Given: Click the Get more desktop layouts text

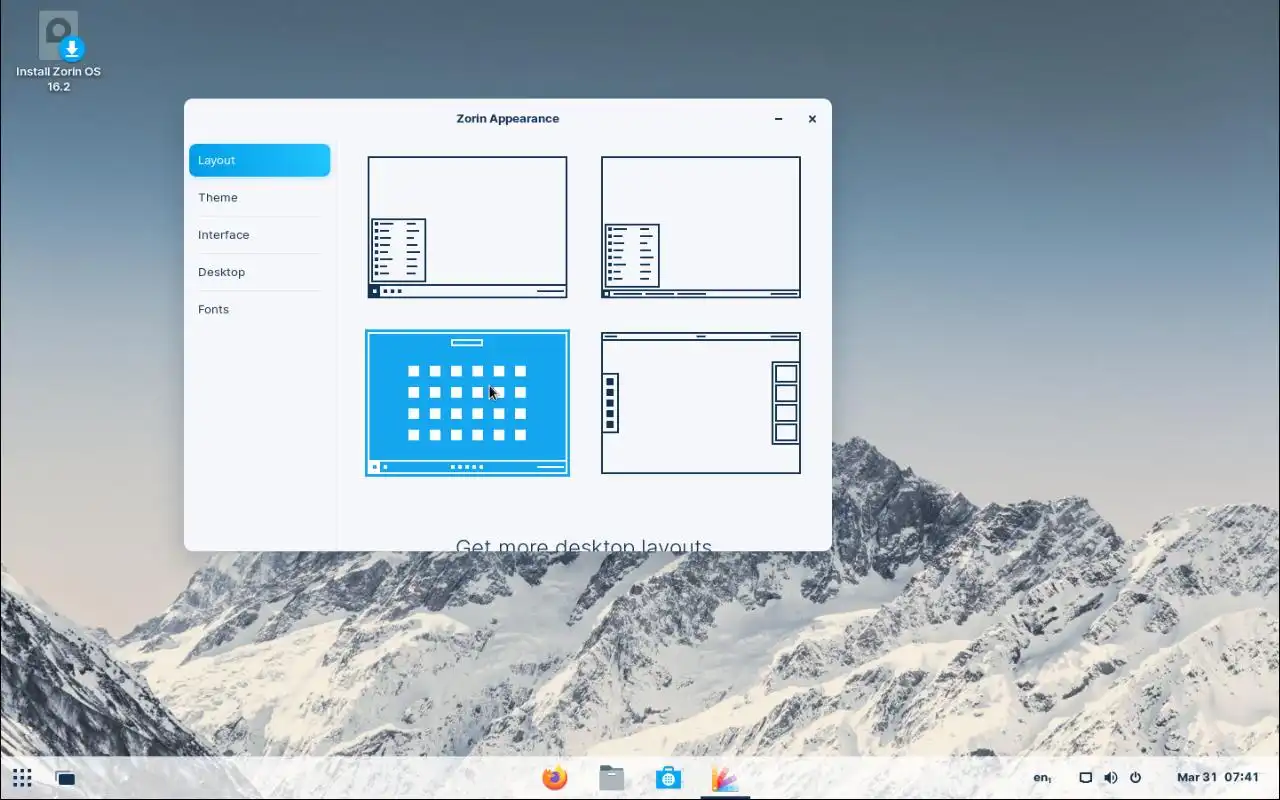Looking at the screenshot, I should click(x=584, y=546).
